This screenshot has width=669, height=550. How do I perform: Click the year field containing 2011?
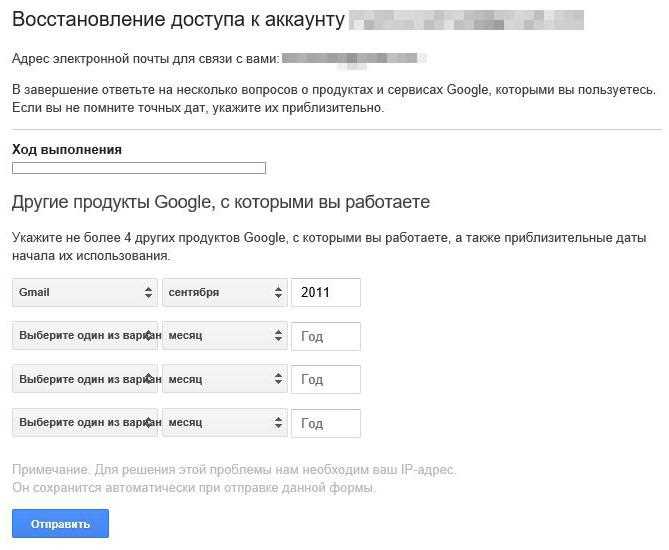(325, 293)
